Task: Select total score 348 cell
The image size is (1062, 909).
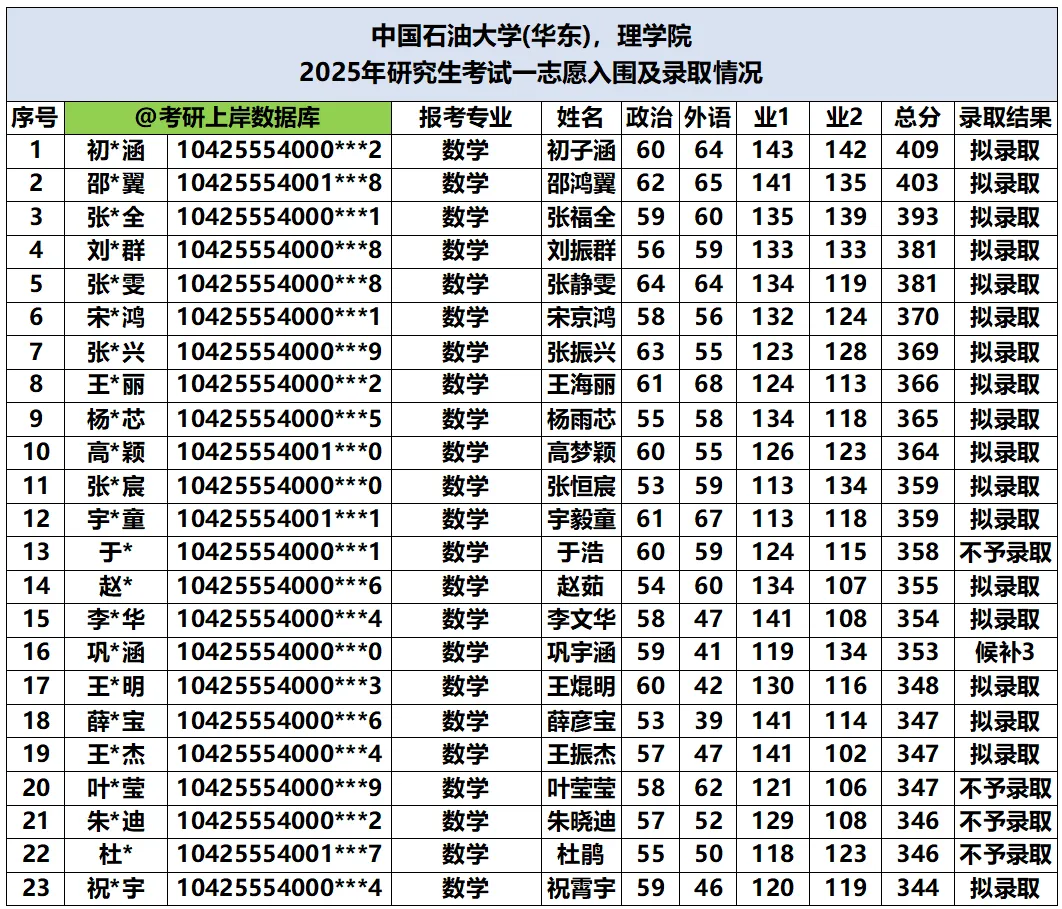Action: point(917,687)
